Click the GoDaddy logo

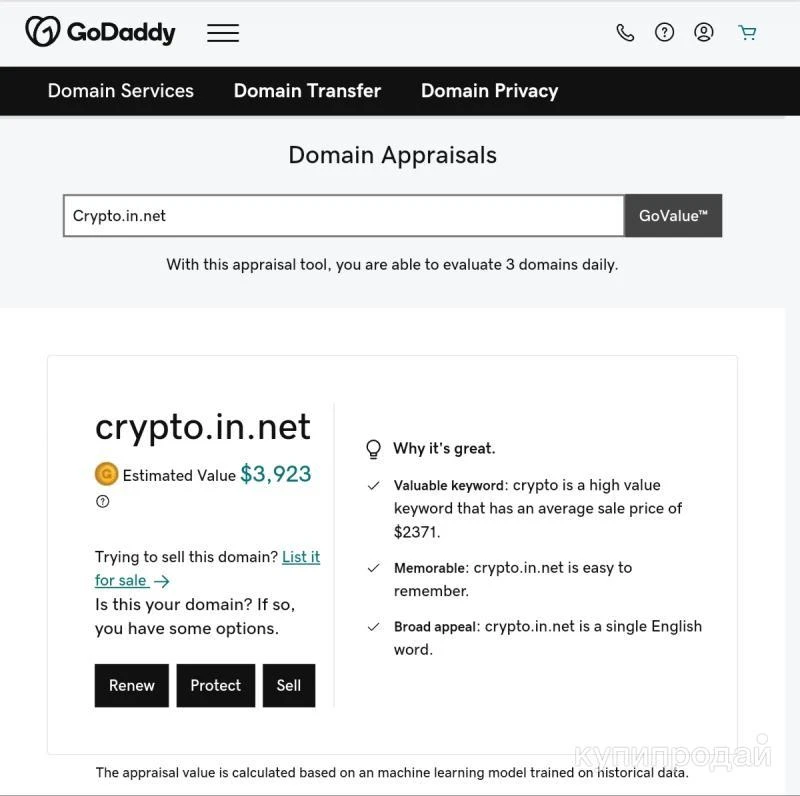[x=100, y=32]
